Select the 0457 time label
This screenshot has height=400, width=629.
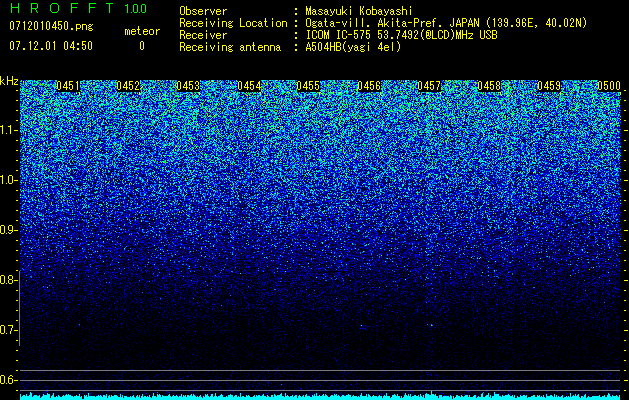(x=429, y=86)
